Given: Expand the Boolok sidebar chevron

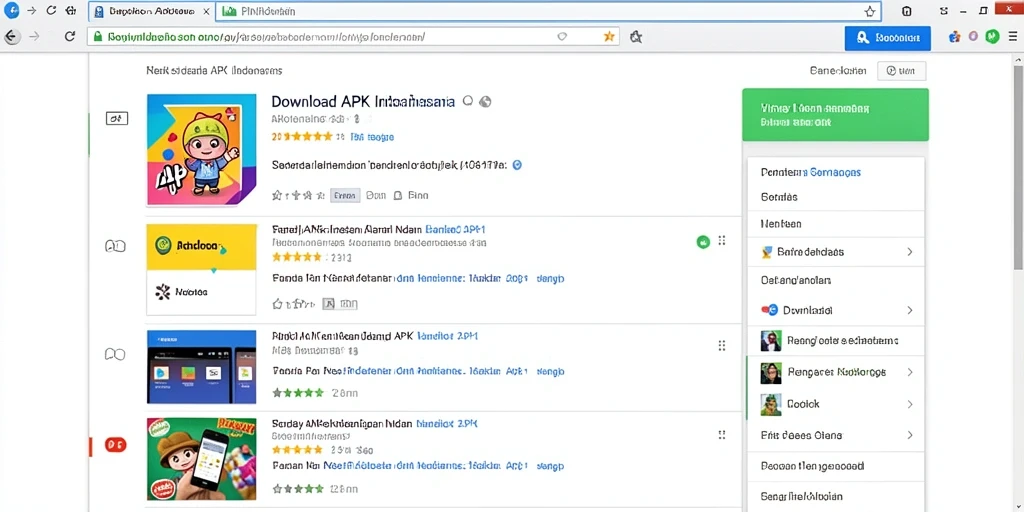Looking at the screenshot, I should [x=910, y=404].
